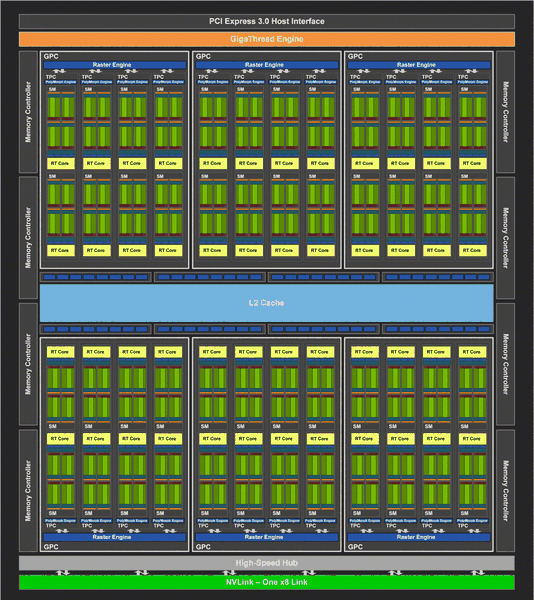
Task: Click the GPC label of the top-right cluster
Action: (355, 56)
